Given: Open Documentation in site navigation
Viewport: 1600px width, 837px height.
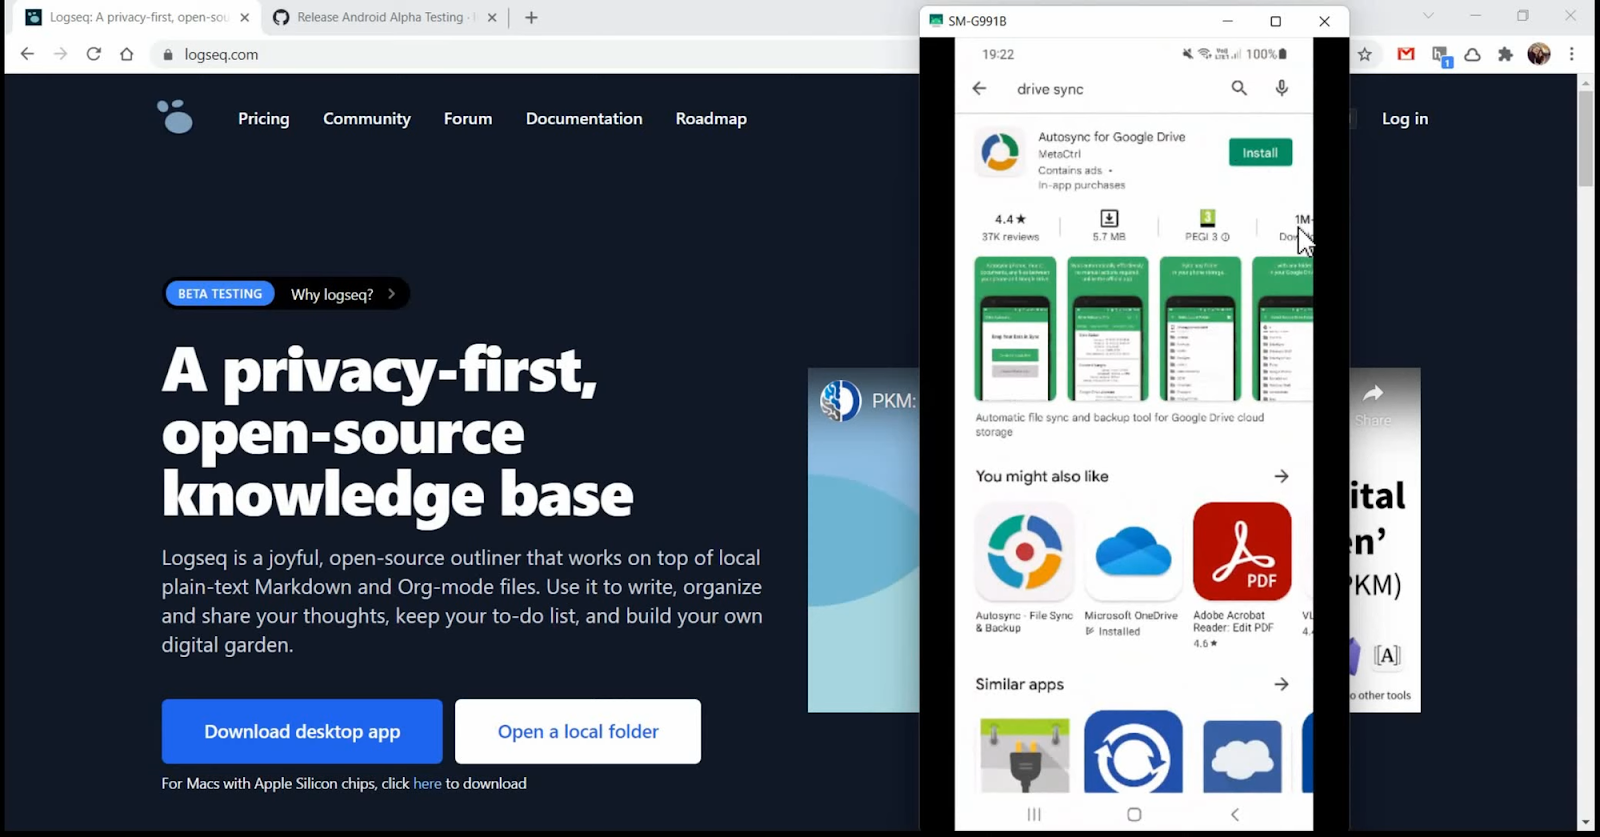Looking at the screenshot, I should tap(584, 118).
